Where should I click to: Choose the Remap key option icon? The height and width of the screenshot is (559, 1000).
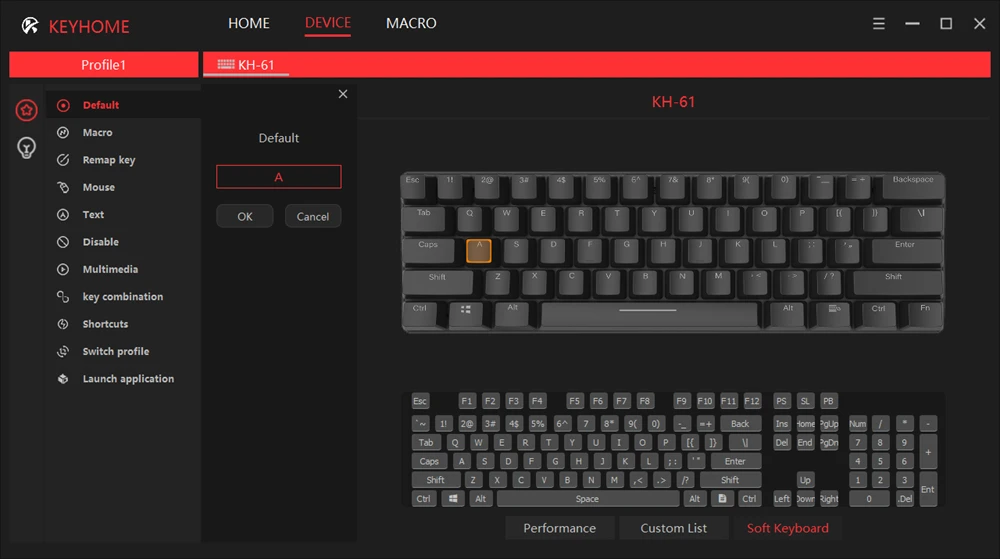(x=62, y=160)
